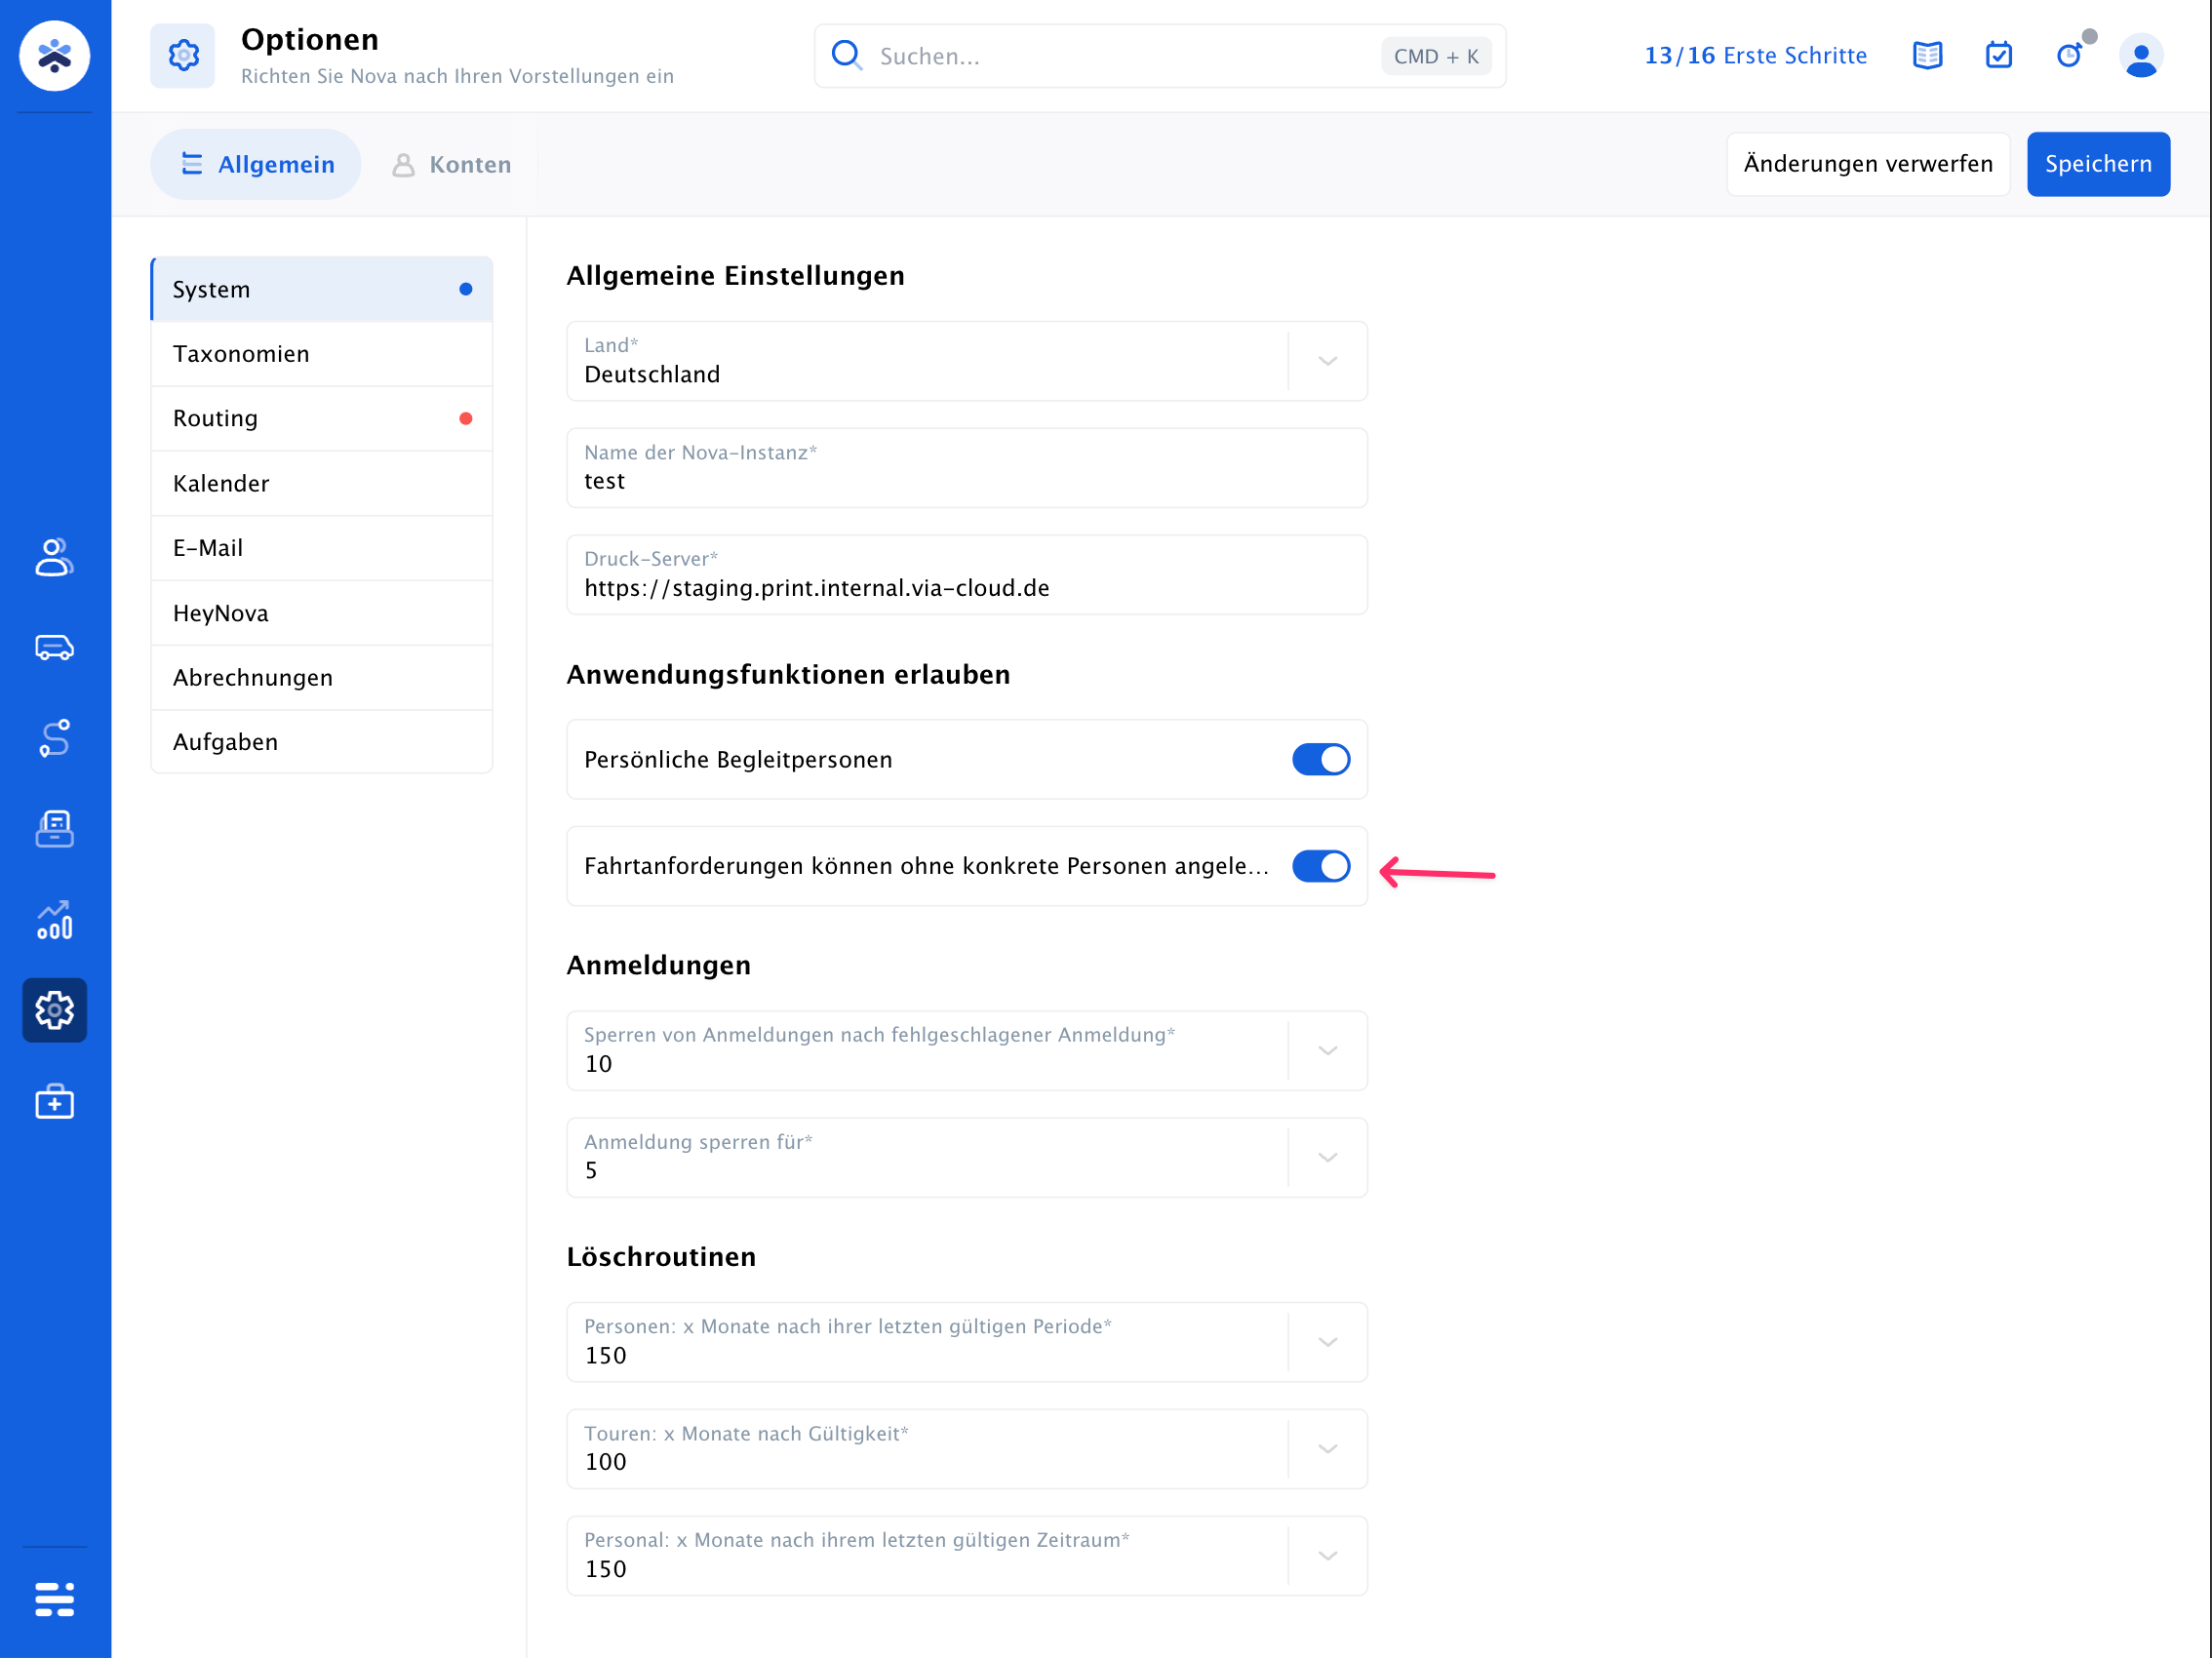This screenshot has width=2212, height=1658.
Task: Click Änderungen verwerfen button
Action: (x=1867, y=164)
